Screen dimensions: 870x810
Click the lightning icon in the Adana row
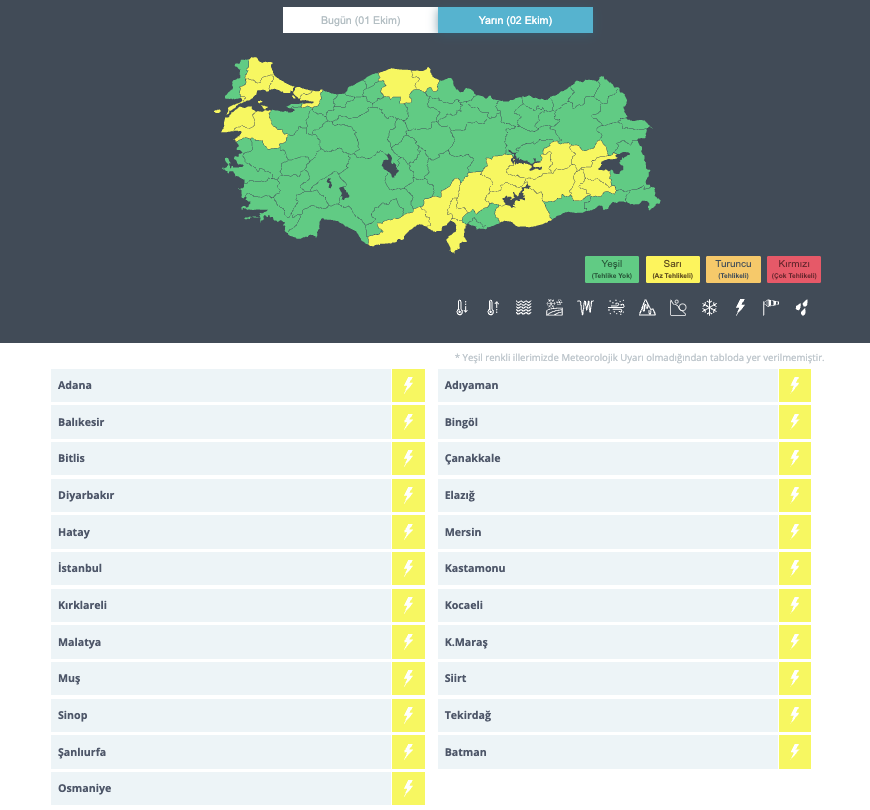(x=408, y=385)
